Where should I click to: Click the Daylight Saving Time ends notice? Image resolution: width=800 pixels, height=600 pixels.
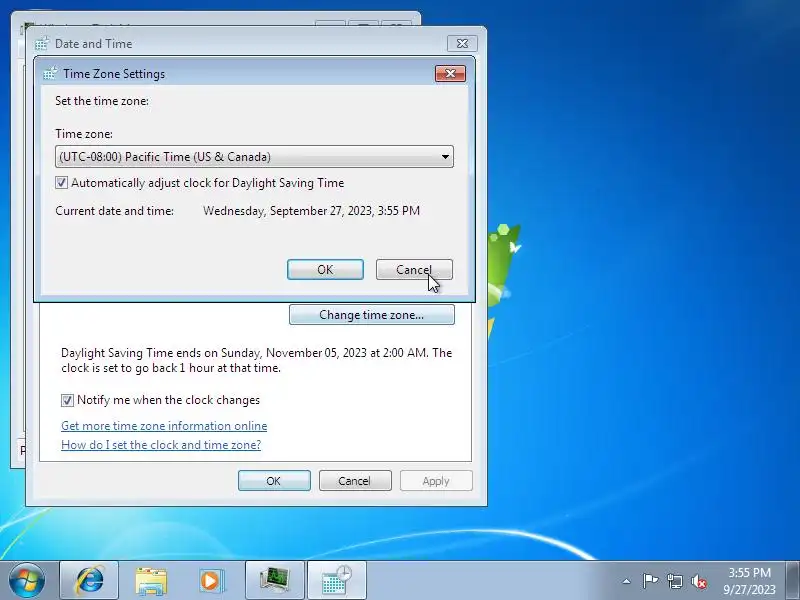(x=257, y=360)
